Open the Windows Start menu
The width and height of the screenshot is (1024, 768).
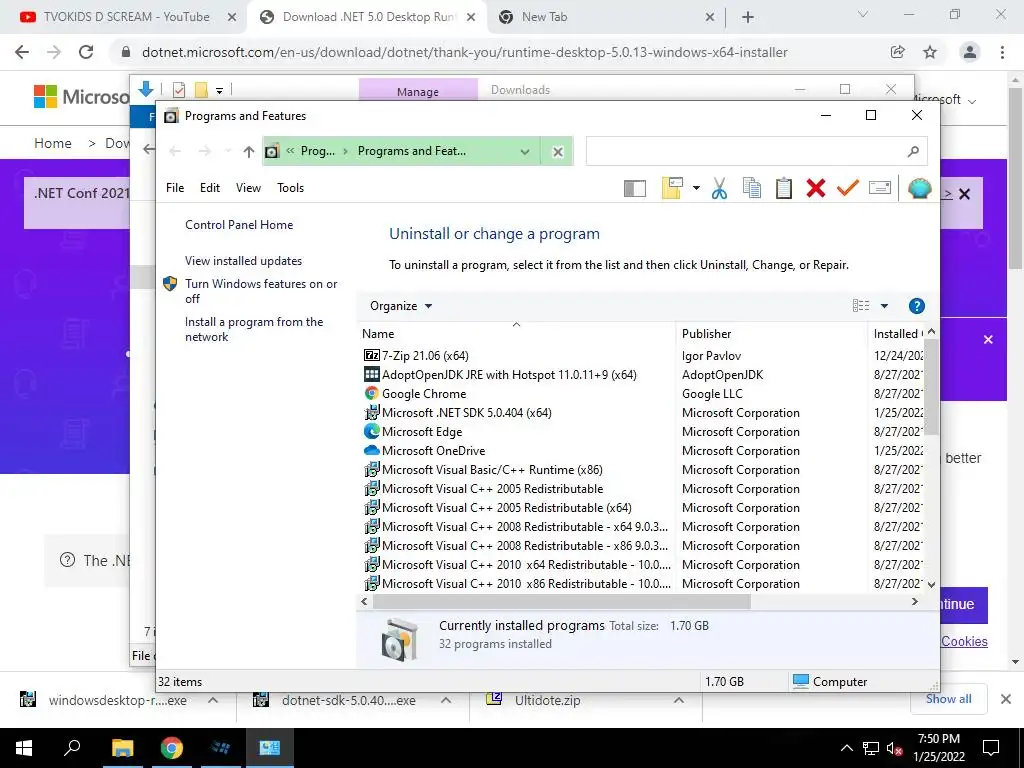tap(24, 748)
